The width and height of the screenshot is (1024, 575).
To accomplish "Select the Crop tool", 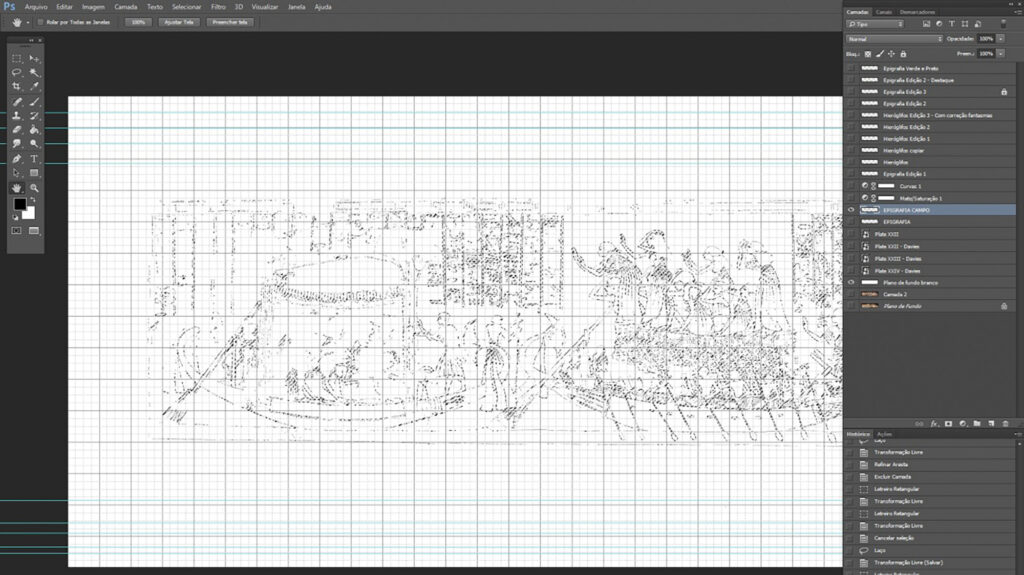I will (17, 86).
